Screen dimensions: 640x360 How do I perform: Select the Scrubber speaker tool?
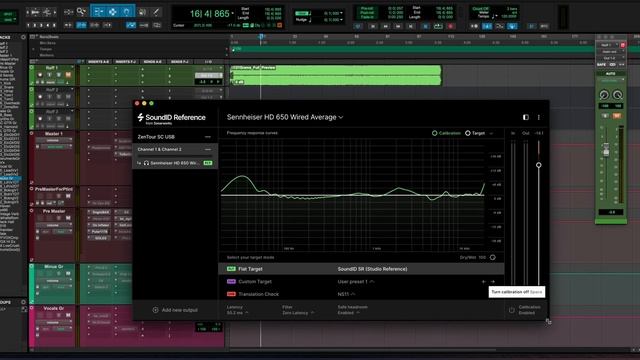point(142,12)
